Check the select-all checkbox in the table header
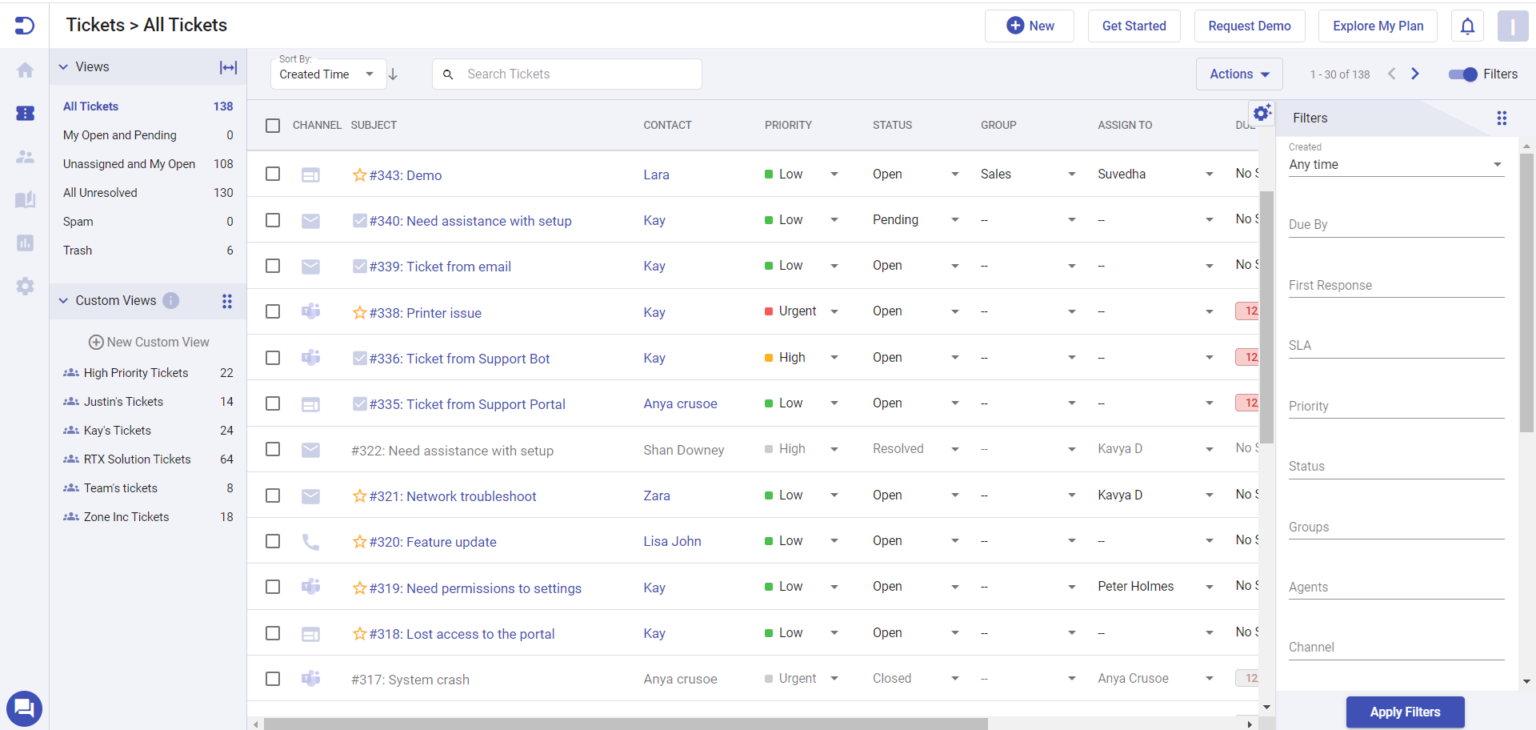The height and width of the screenshot is (730, 1536). click(272, 125)
